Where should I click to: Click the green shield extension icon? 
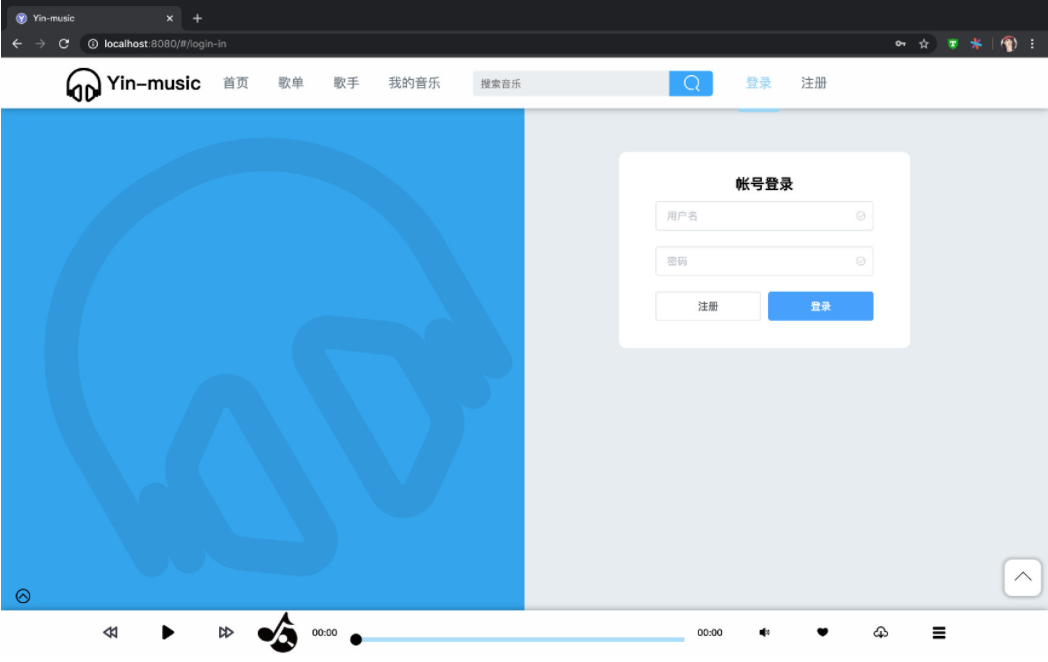[x=953, y=44]
